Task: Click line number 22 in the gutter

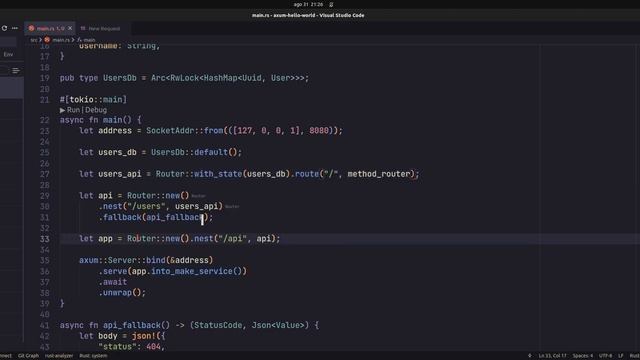Action: 44,120
